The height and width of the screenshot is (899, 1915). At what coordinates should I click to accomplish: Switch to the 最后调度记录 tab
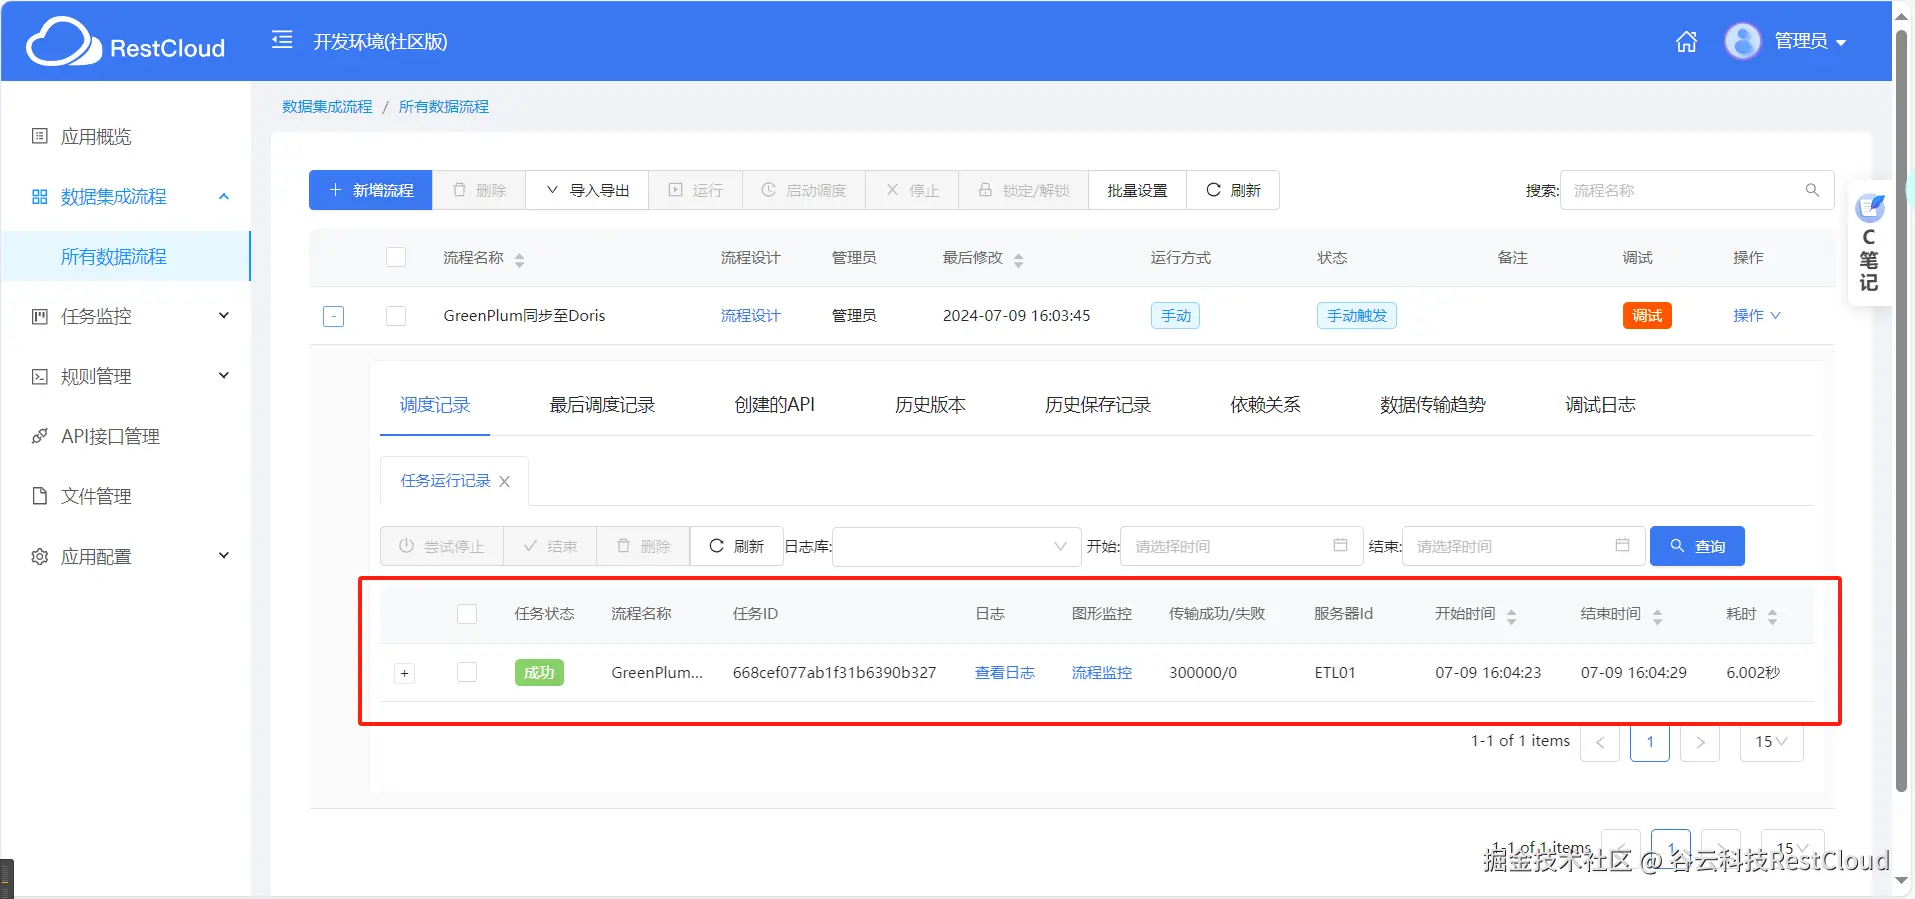(602, 405)
